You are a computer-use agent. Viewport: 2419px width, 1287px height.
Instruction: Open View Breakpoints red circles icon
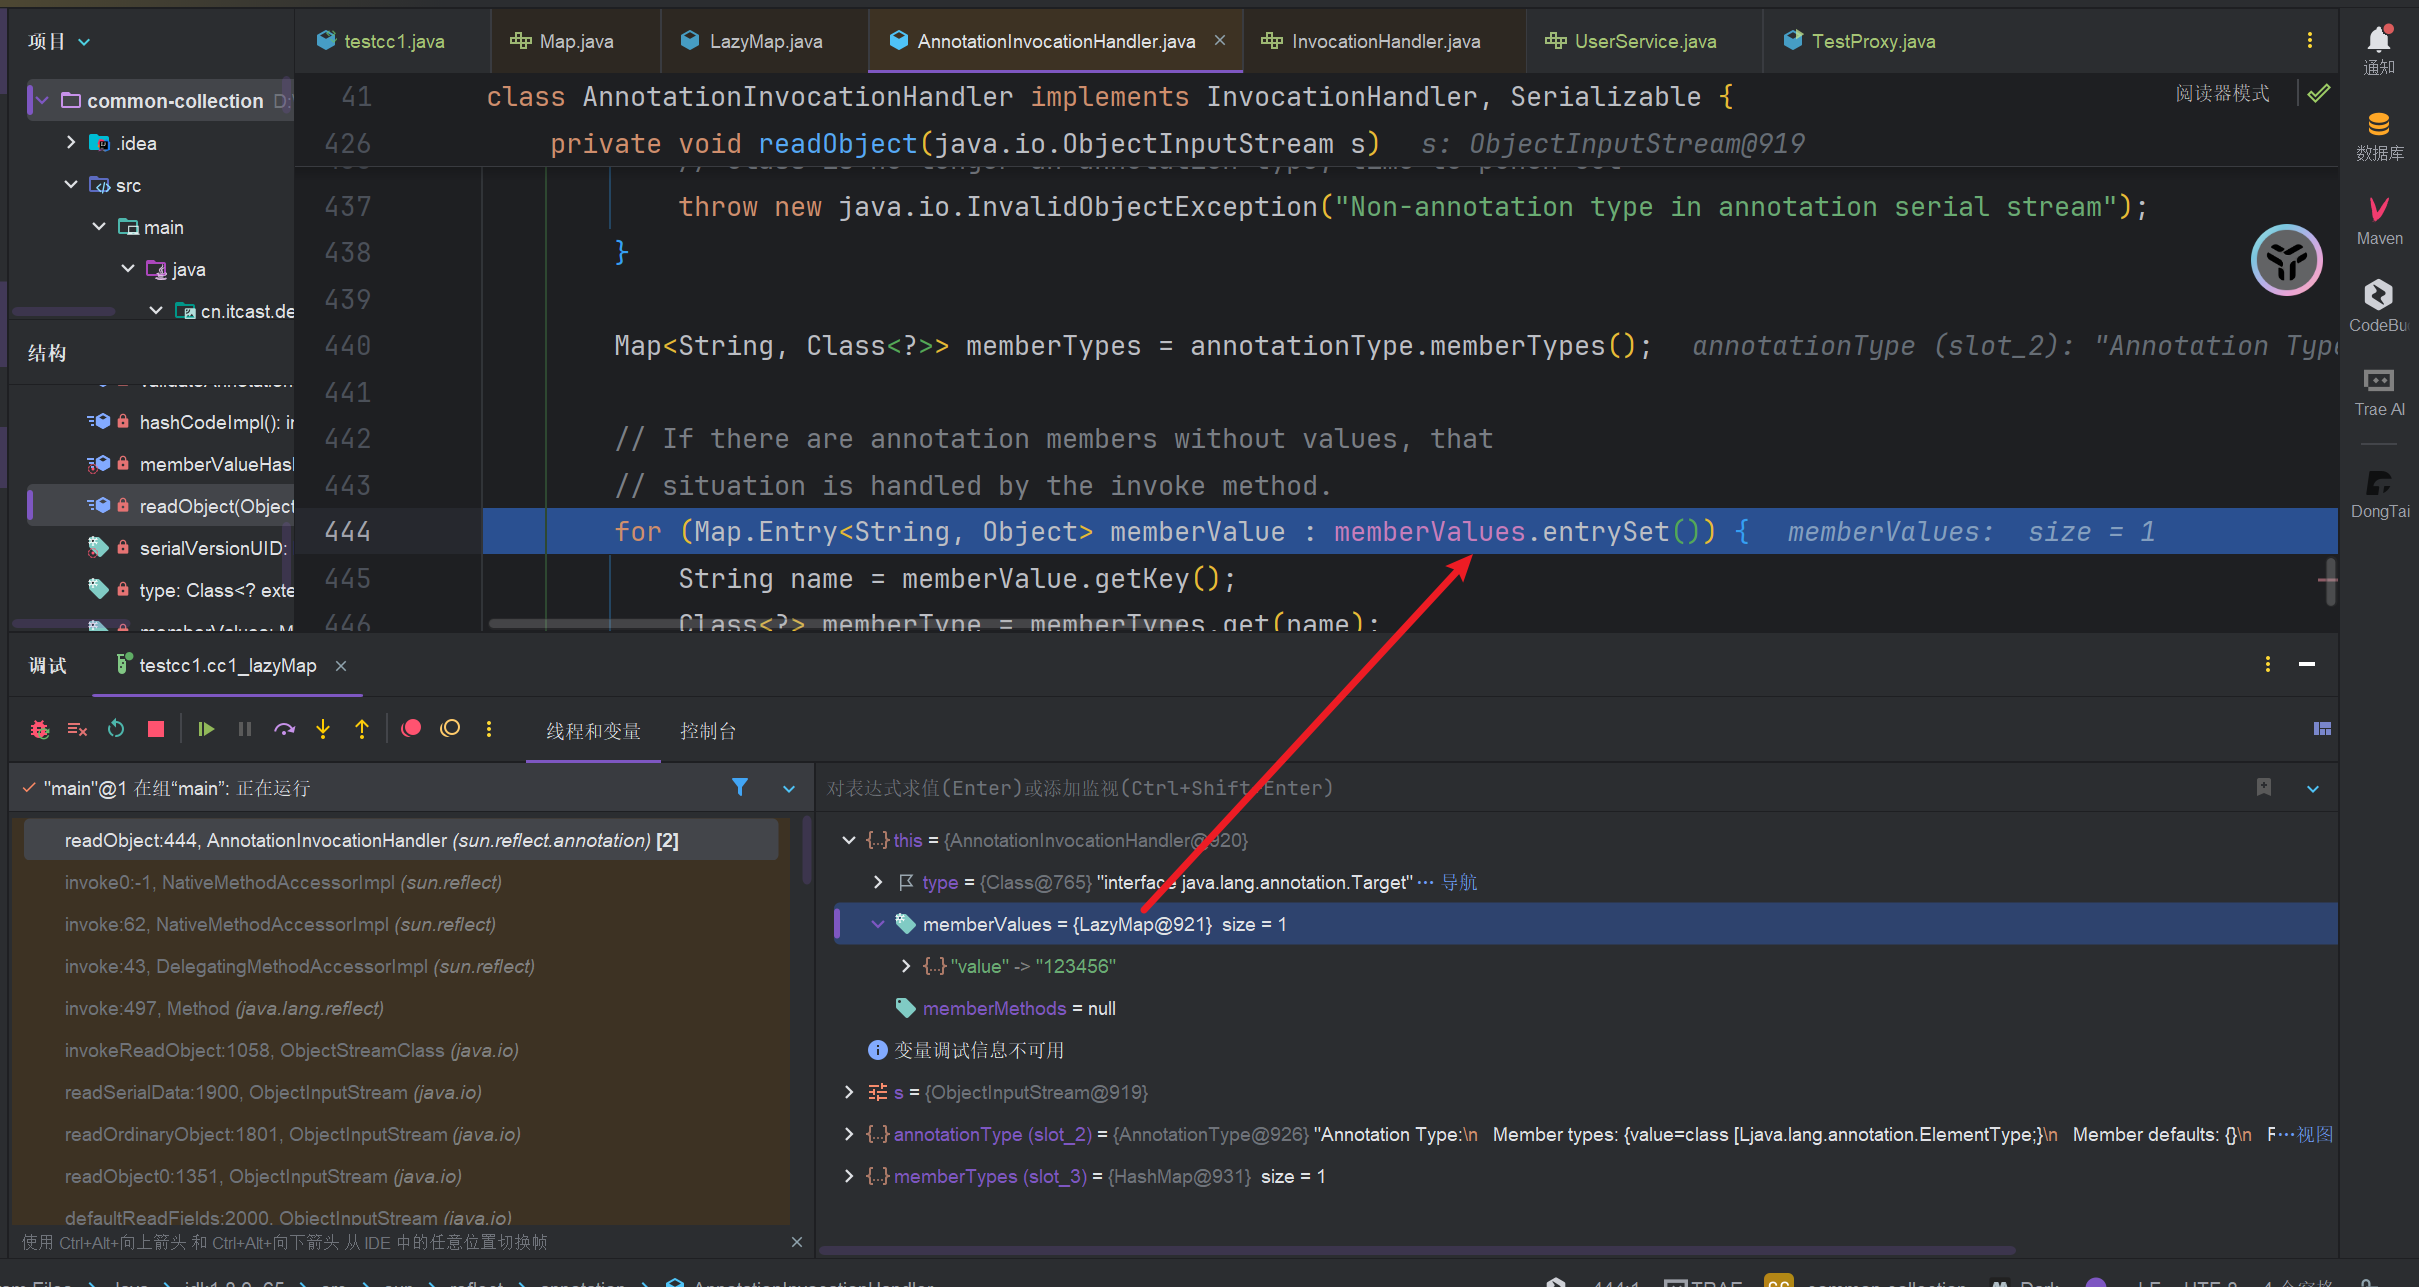click(x=411, y=729)
